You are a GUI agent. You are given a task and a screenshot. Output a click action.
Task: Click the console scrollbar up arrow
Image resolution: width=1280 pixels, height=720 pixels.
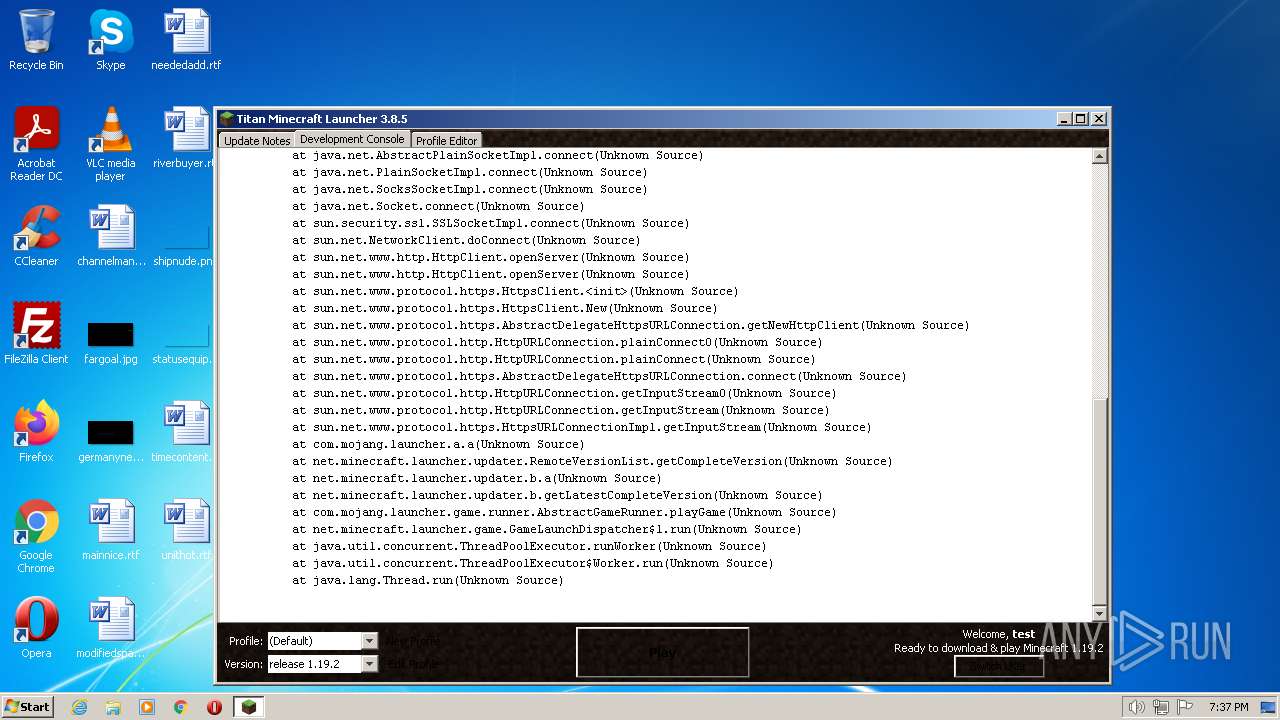click(1100, 156)
